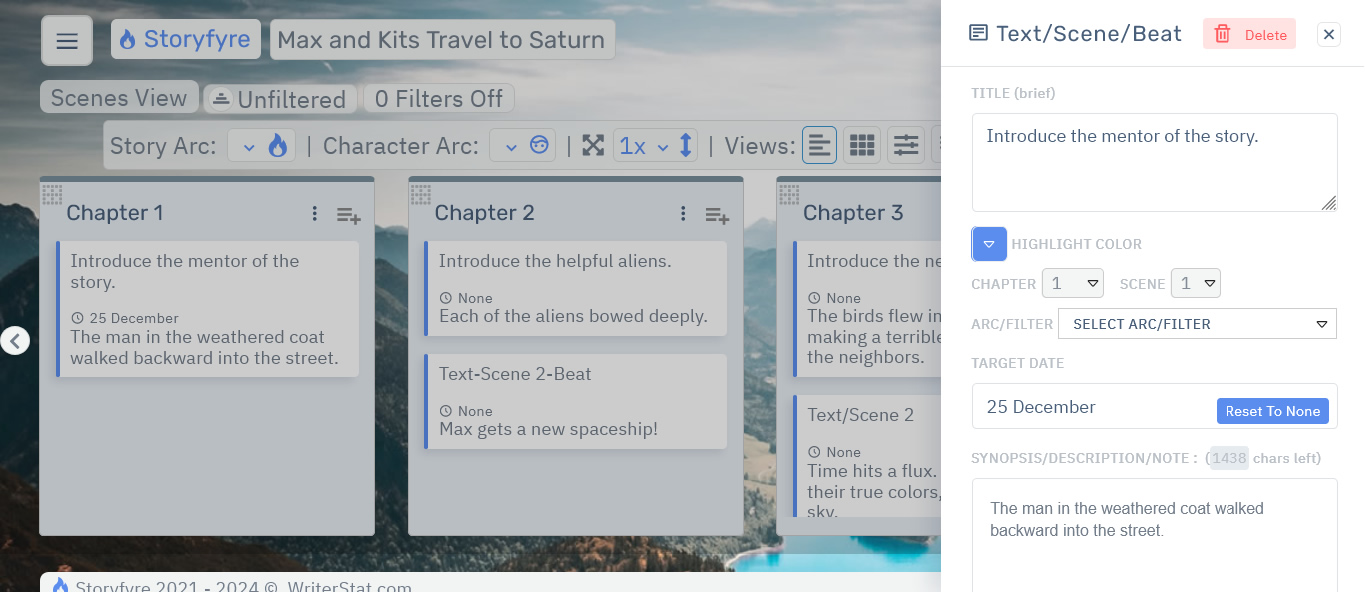Click into the Title text field
This screenshot has height=592, width=1365.
1153,162
